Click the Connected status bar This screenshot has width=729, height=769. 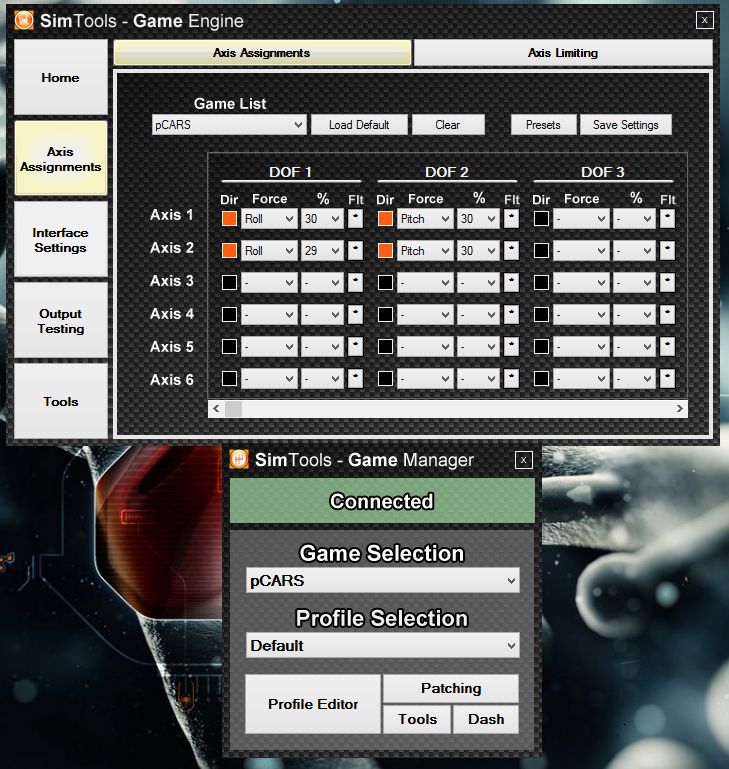(x=382, y=501)
